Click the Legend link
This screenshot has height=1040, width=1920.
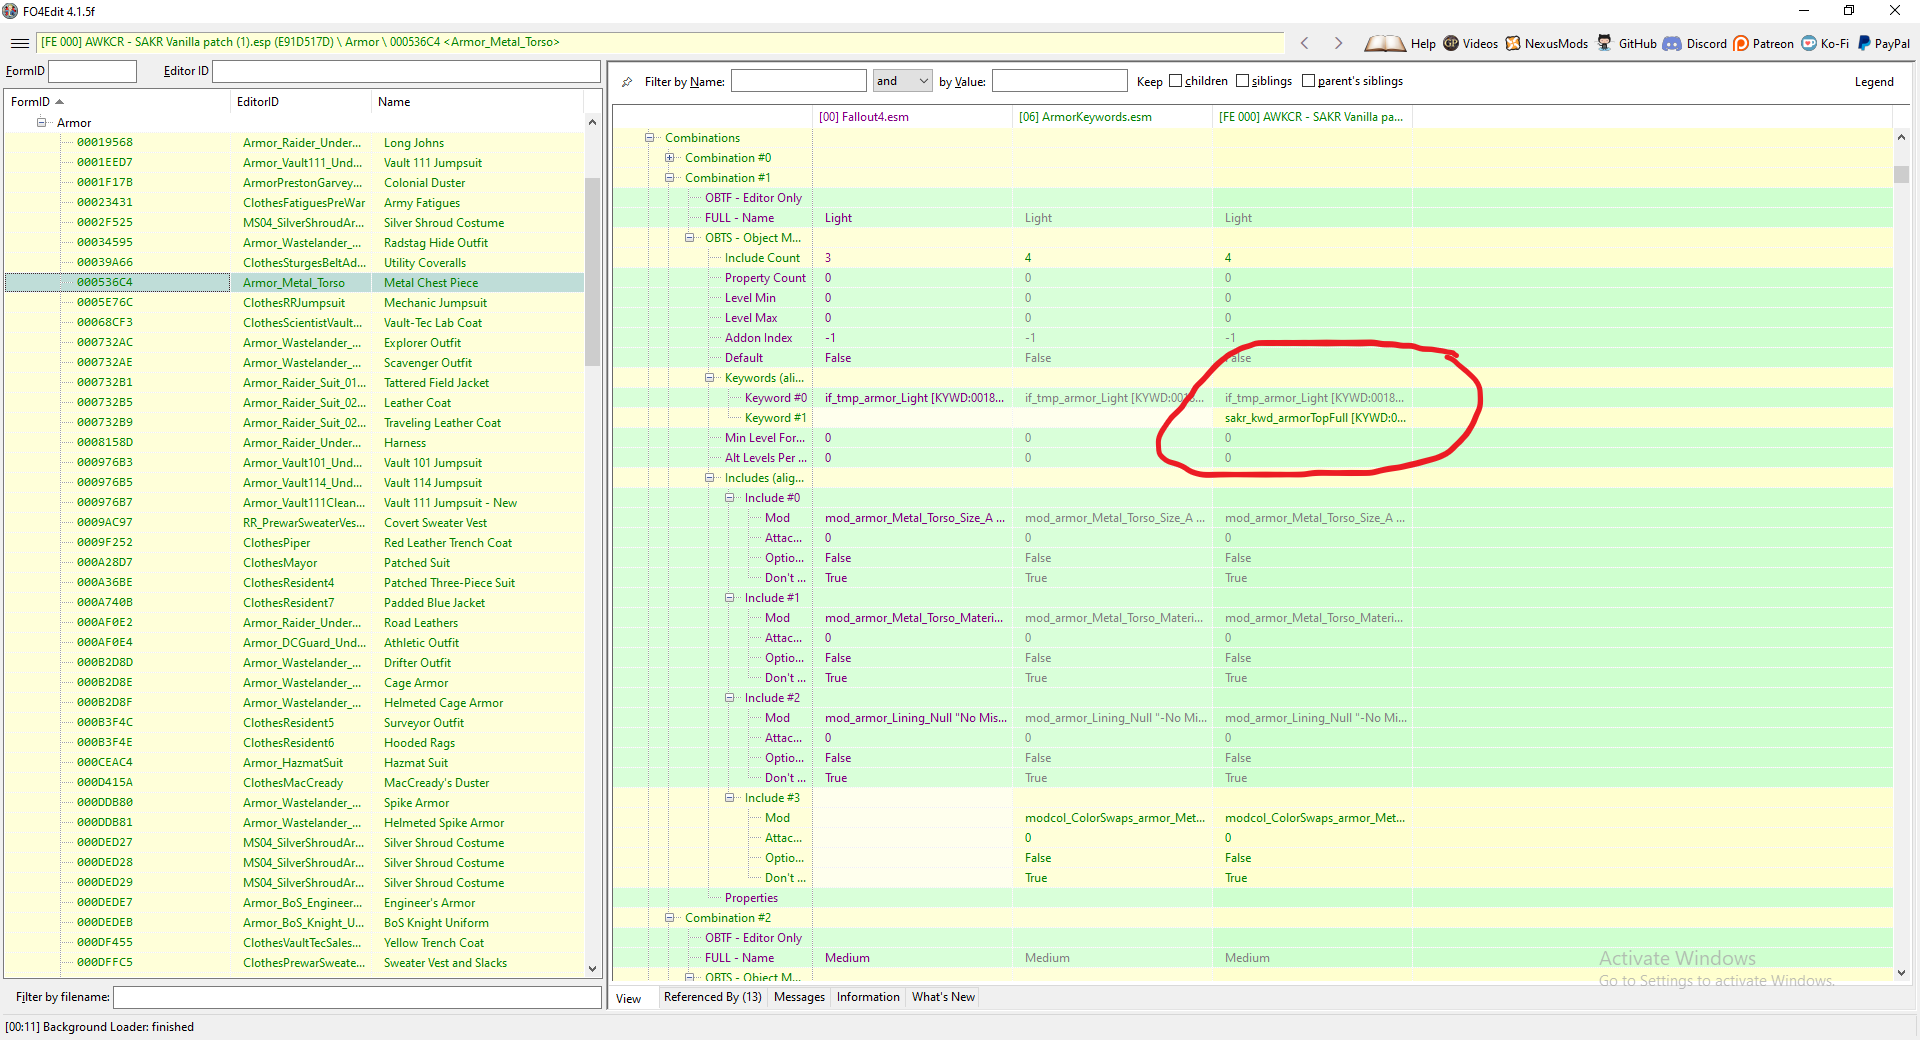tap(1874, 81)
